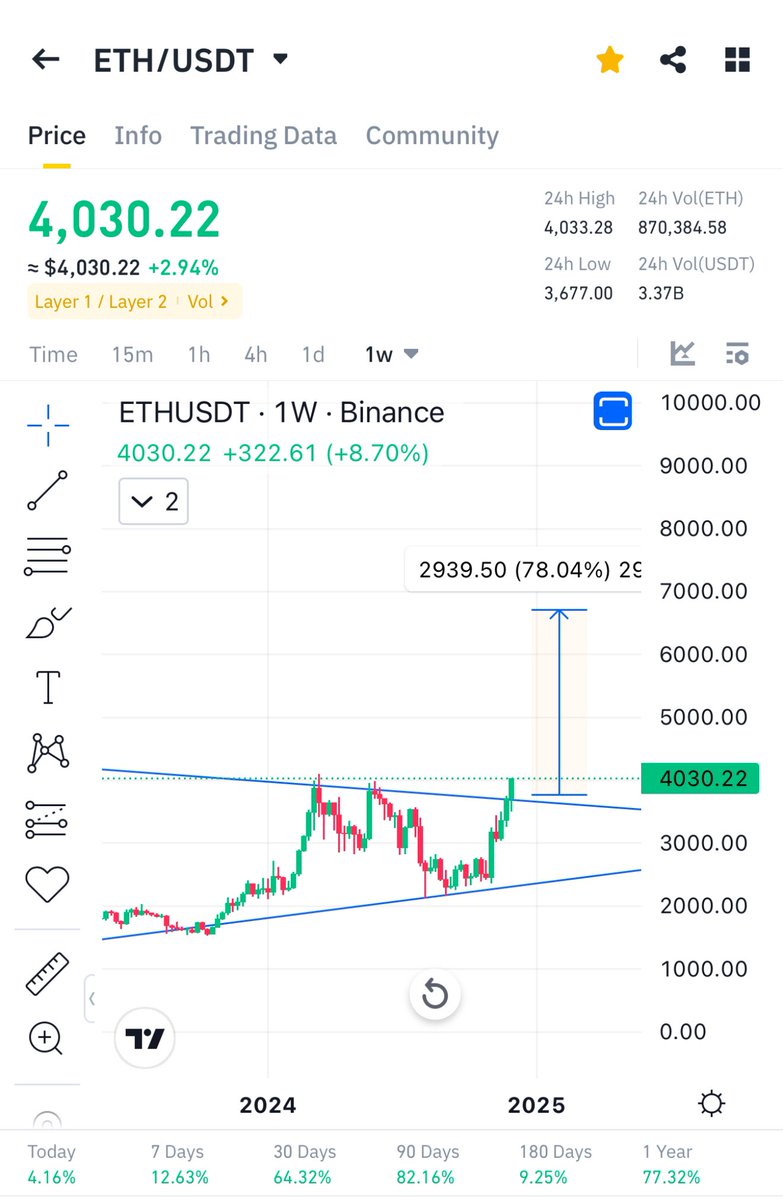
Task: Select the horizontal lines Fibonacci tool
Action: [x=47, y=556]
